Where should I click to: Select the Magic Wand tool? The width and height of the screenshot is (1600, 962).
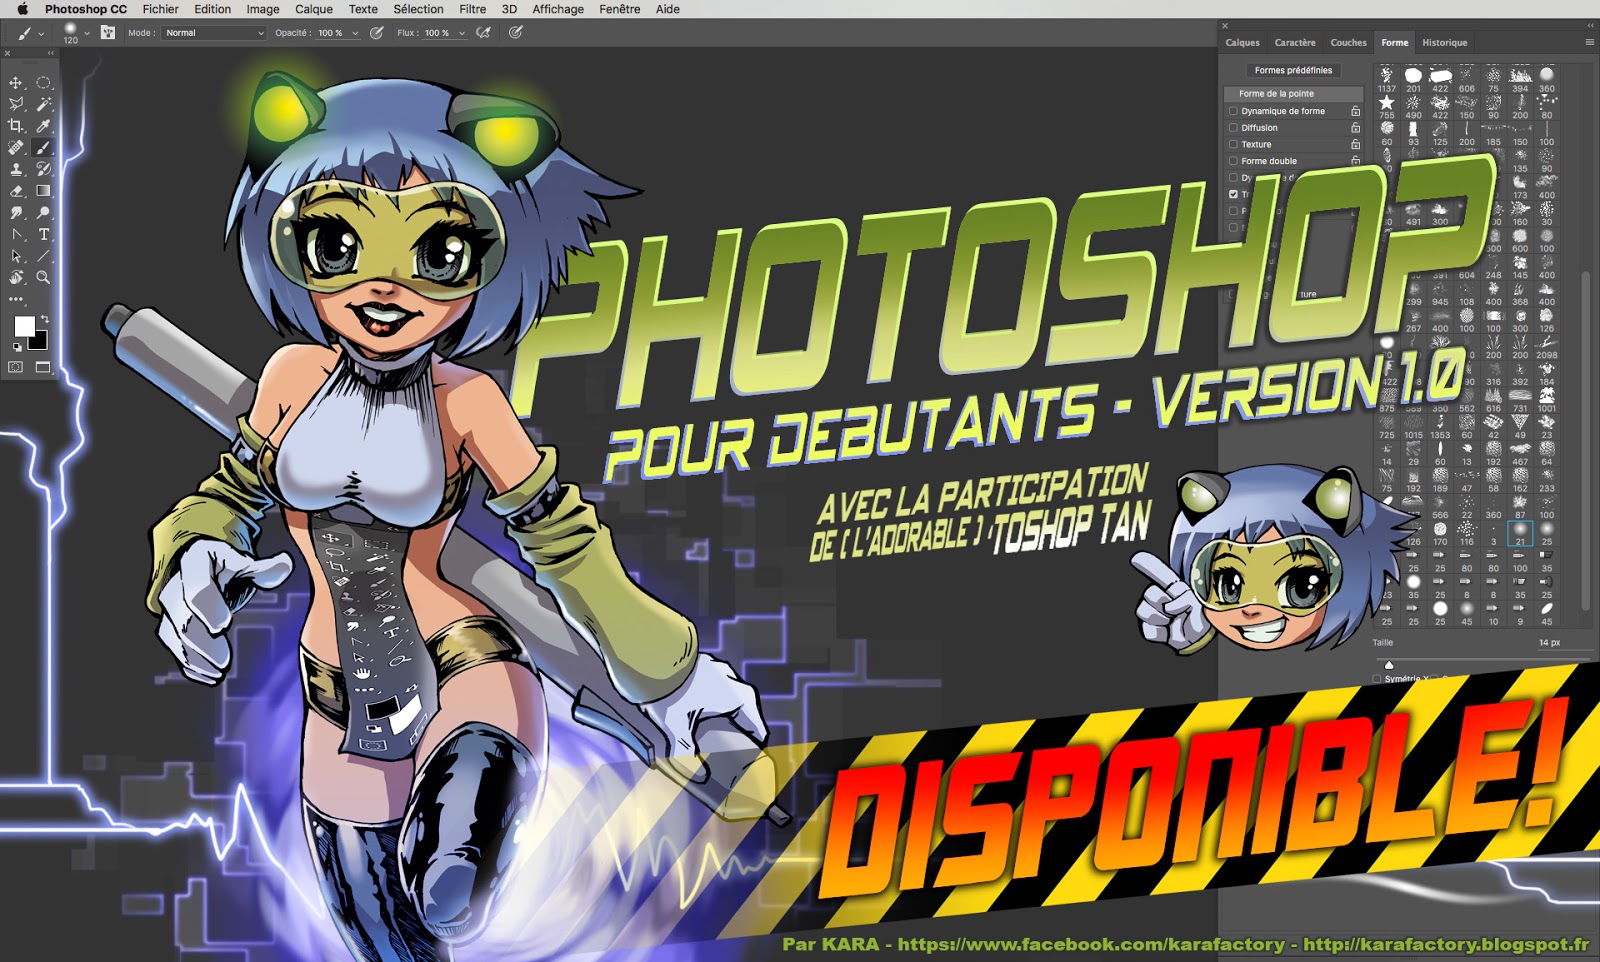(44, 104)
